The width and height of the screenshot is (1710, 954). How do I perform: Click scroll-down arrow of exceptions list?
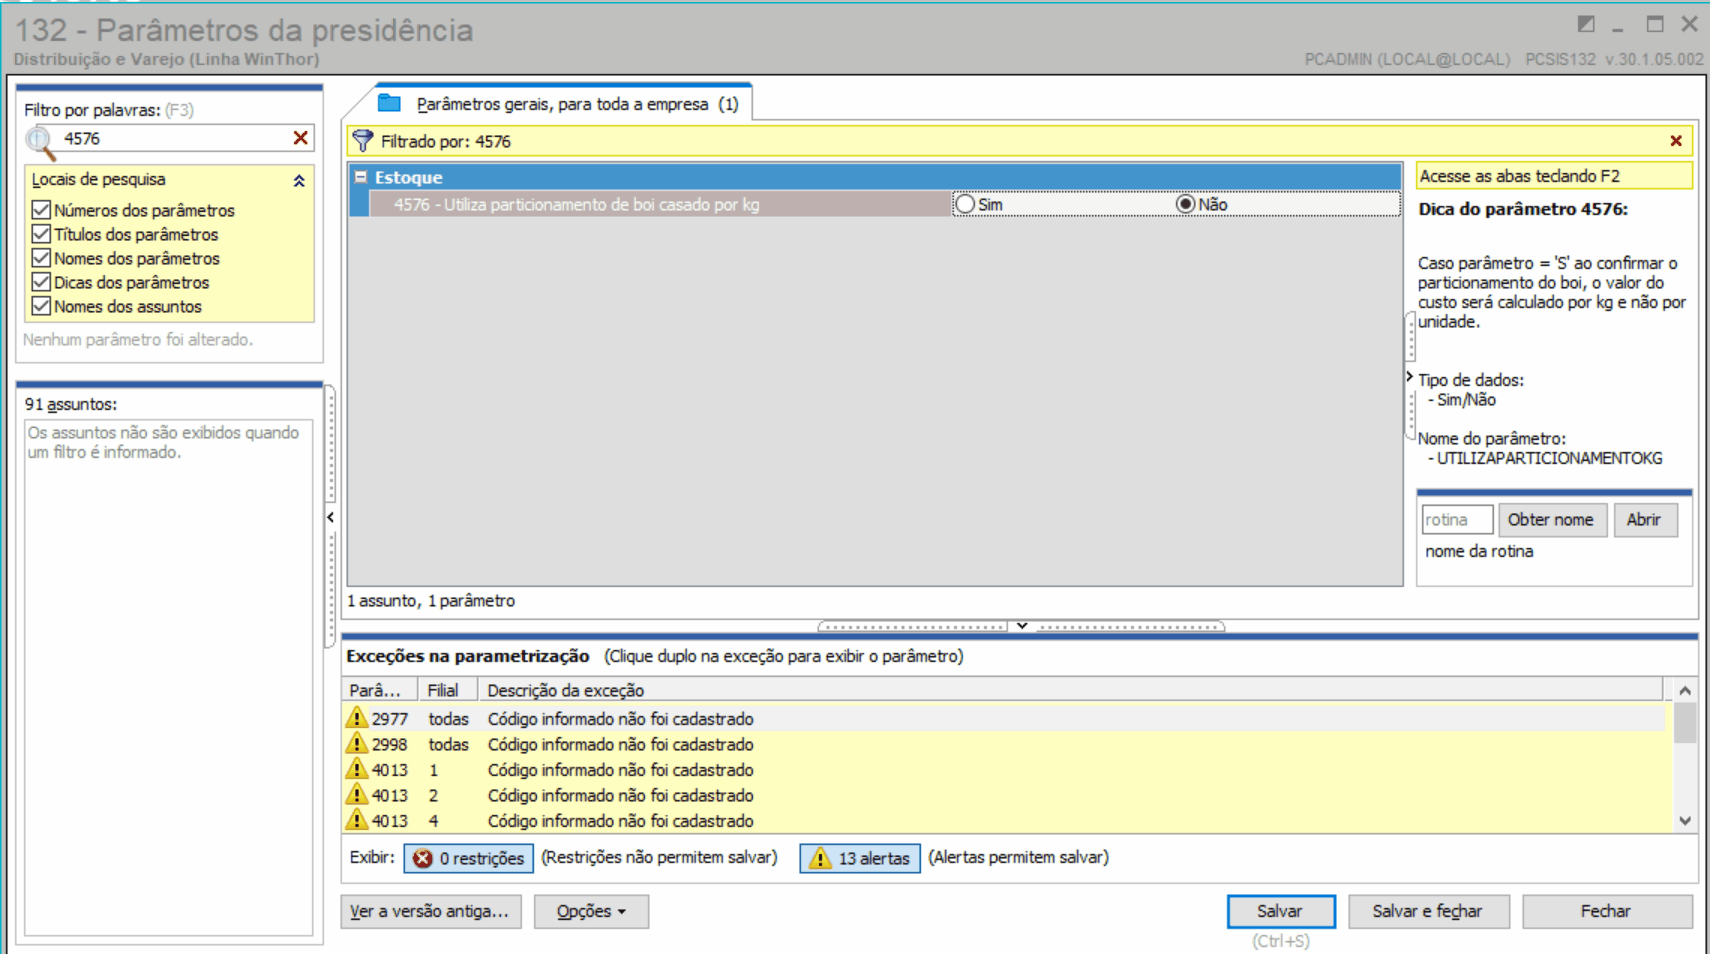click(1685, 821)
